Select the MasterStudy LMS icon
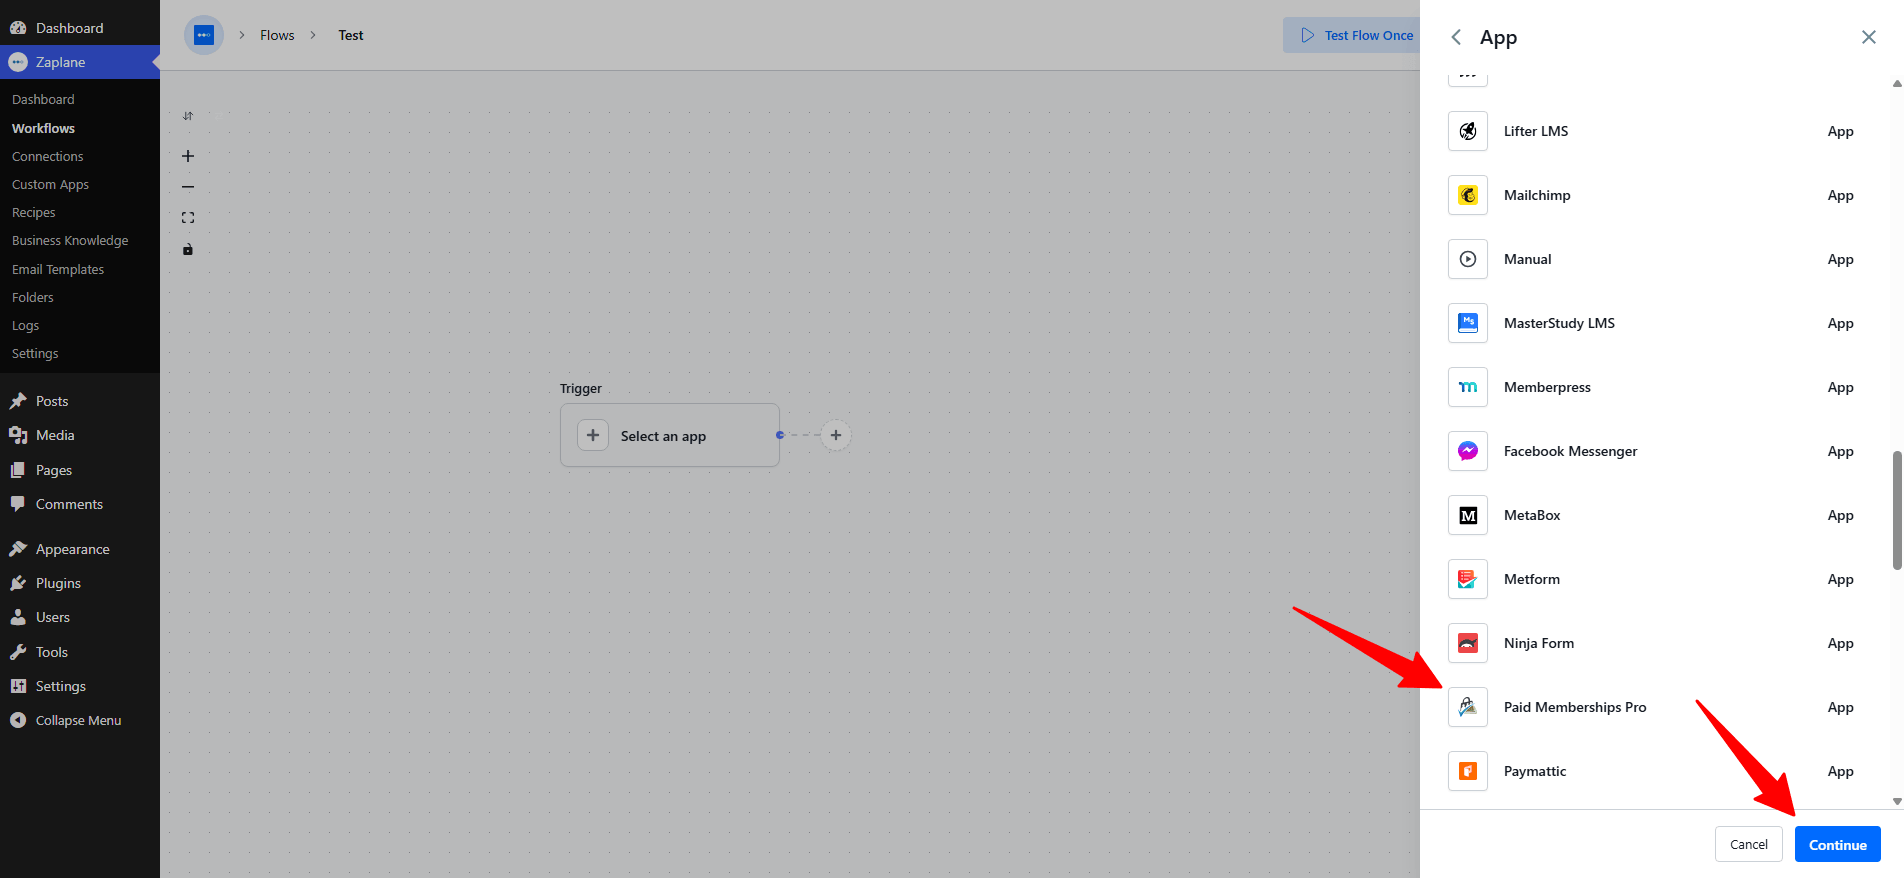 tap(1468, 323)
